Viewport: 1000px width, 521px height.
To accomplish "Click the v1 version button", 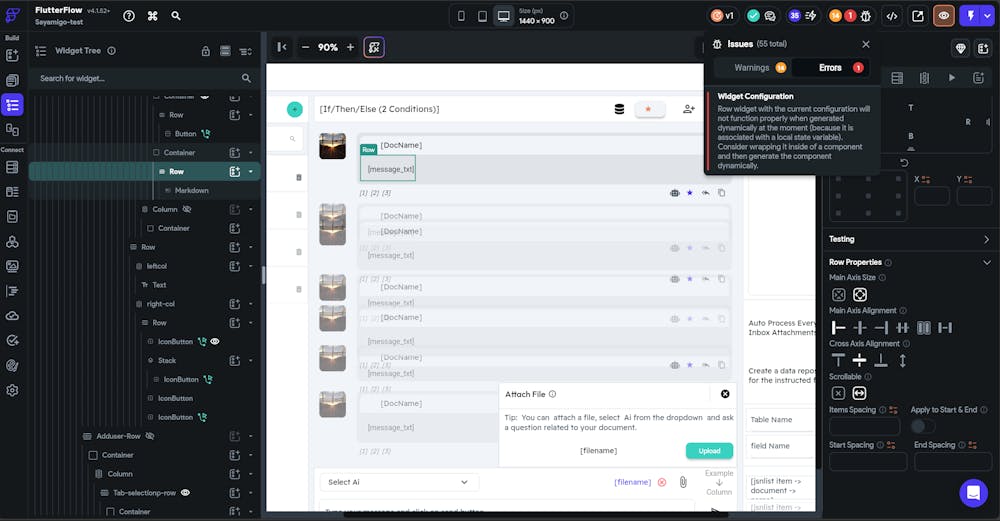I will click(x=723, y=16).
